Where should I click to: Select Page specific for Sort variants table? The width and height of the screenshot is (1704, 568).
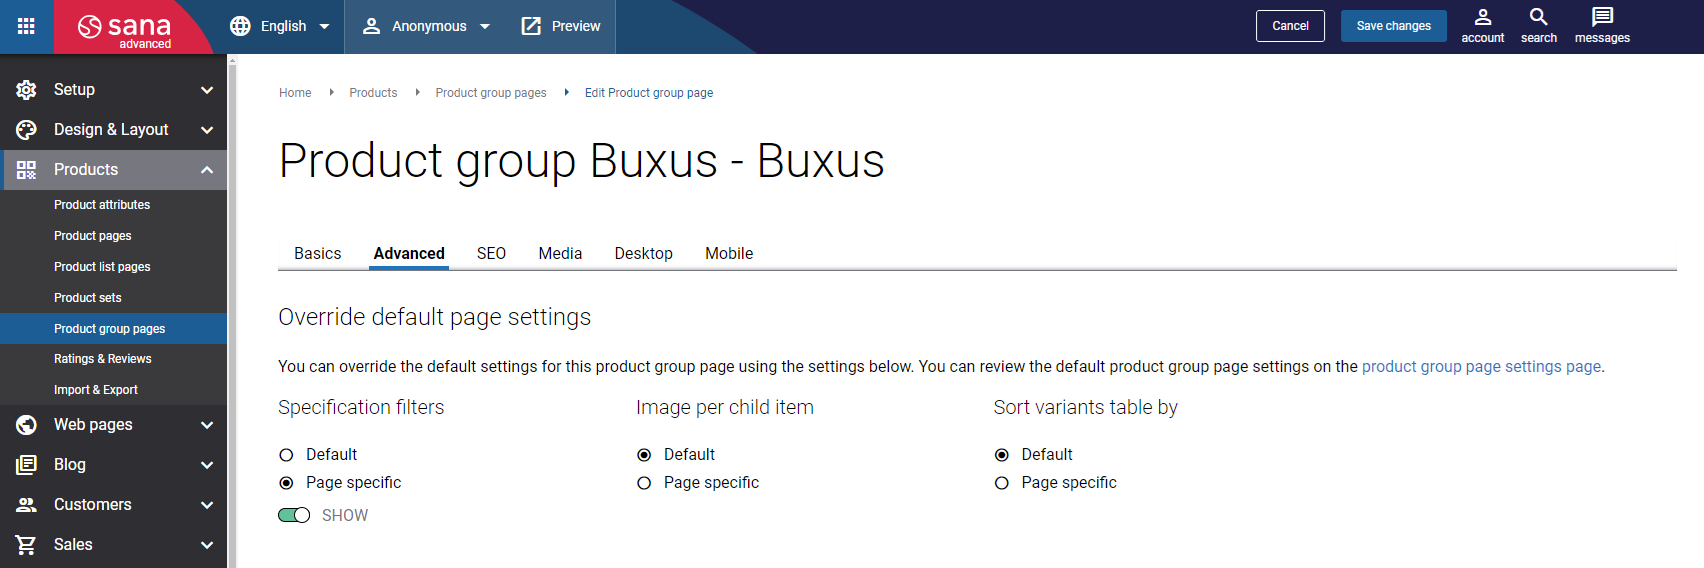click(x=1002, y=483)
